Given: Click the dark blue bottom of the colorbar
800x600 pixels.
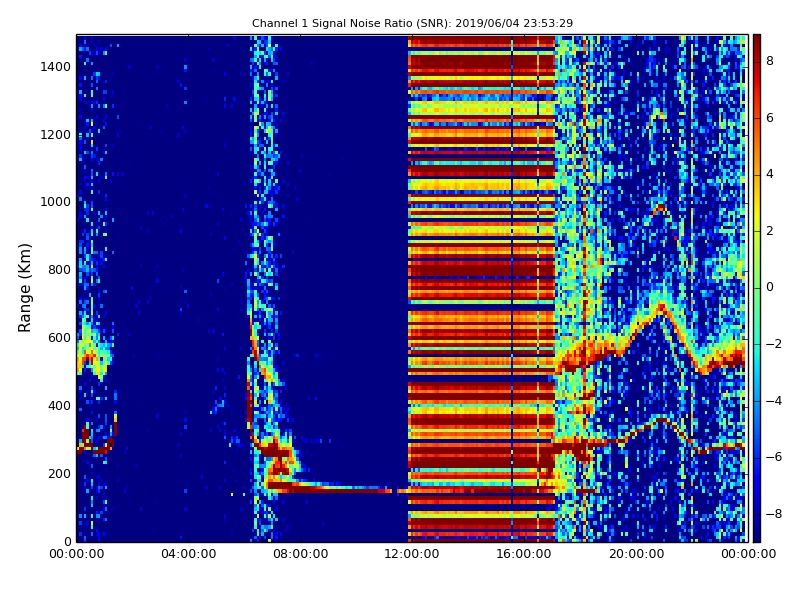Looking at the screenshot, I should [x=757, y=531].
